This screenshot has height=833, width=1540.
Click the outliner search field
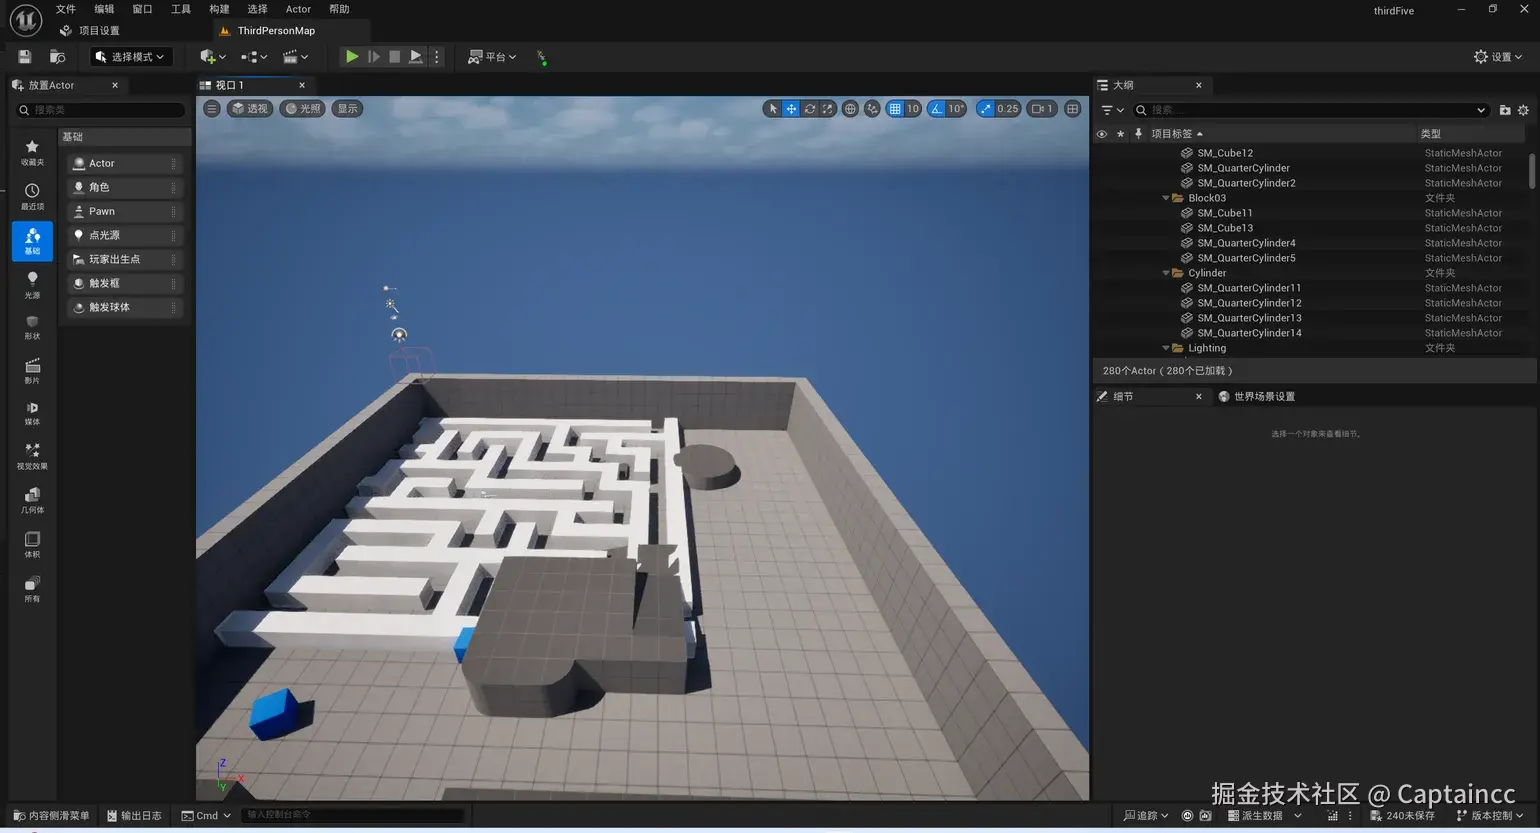[1310, 110]
